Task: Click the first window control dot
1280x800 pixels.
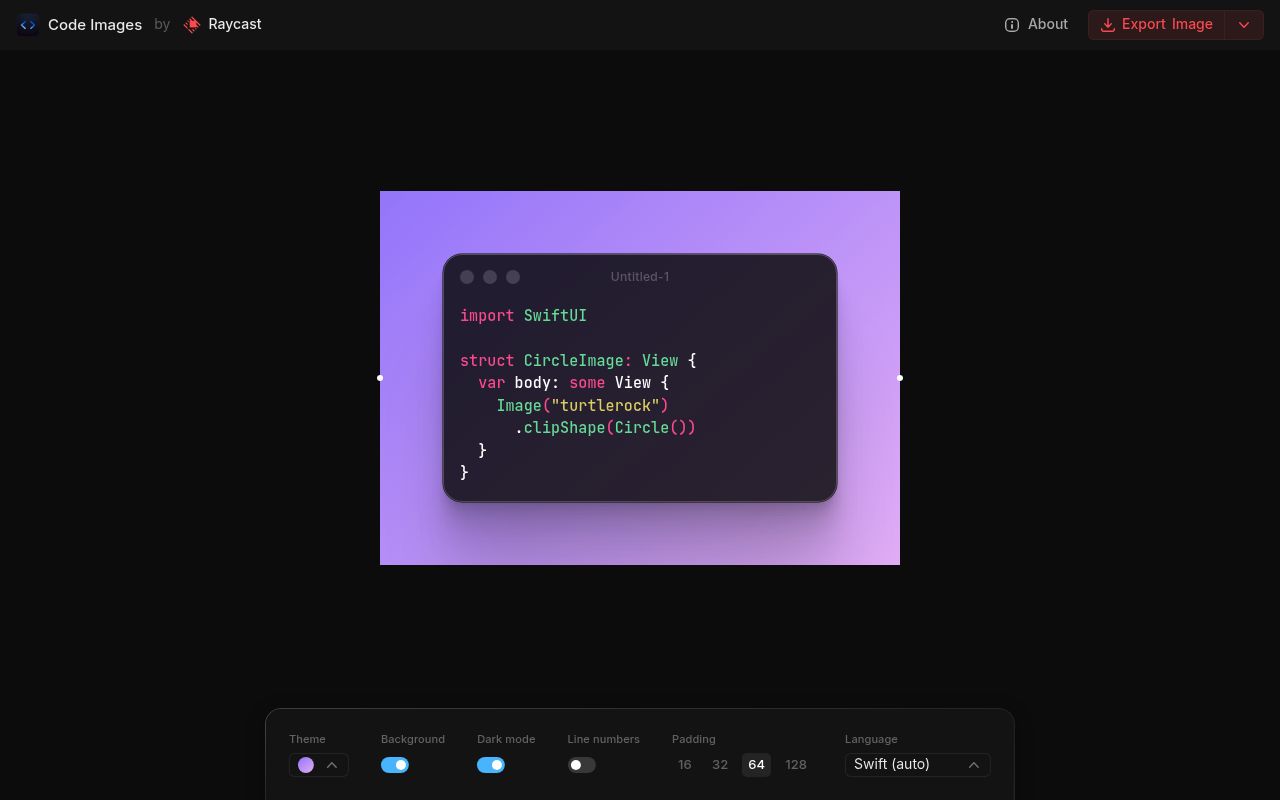Action: (x=467, y=277)
